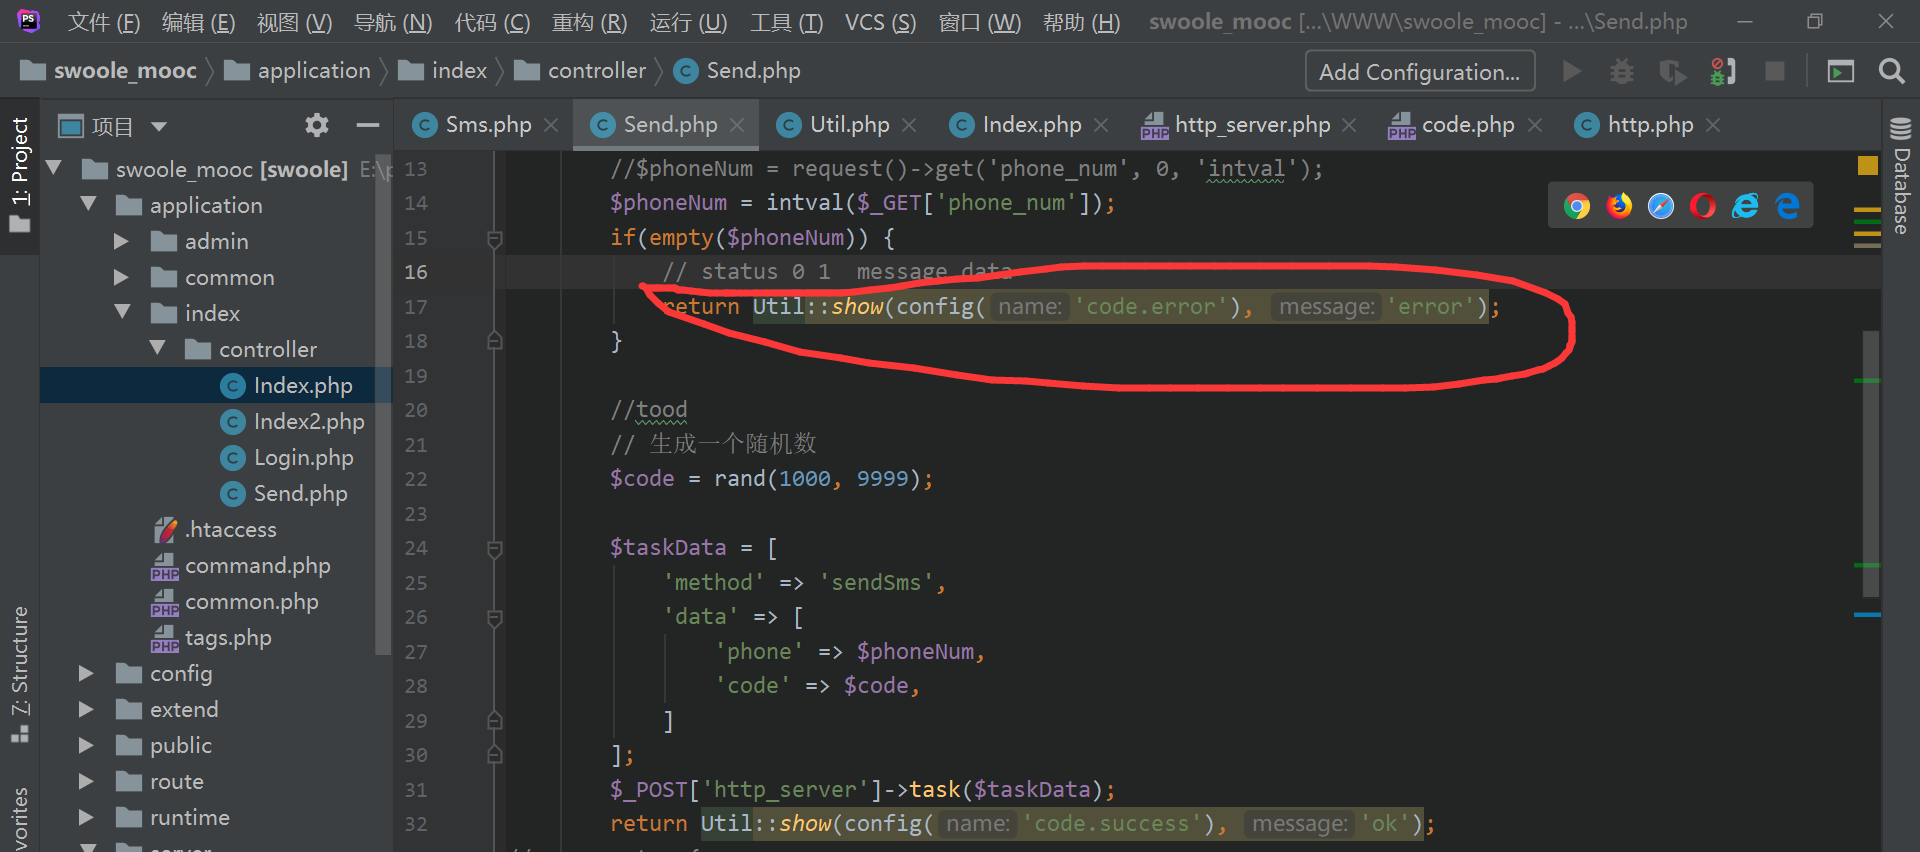Collapse the swoole_mooc root folder
Screen dimensions: 1920x852
click(x=54, y=168)
